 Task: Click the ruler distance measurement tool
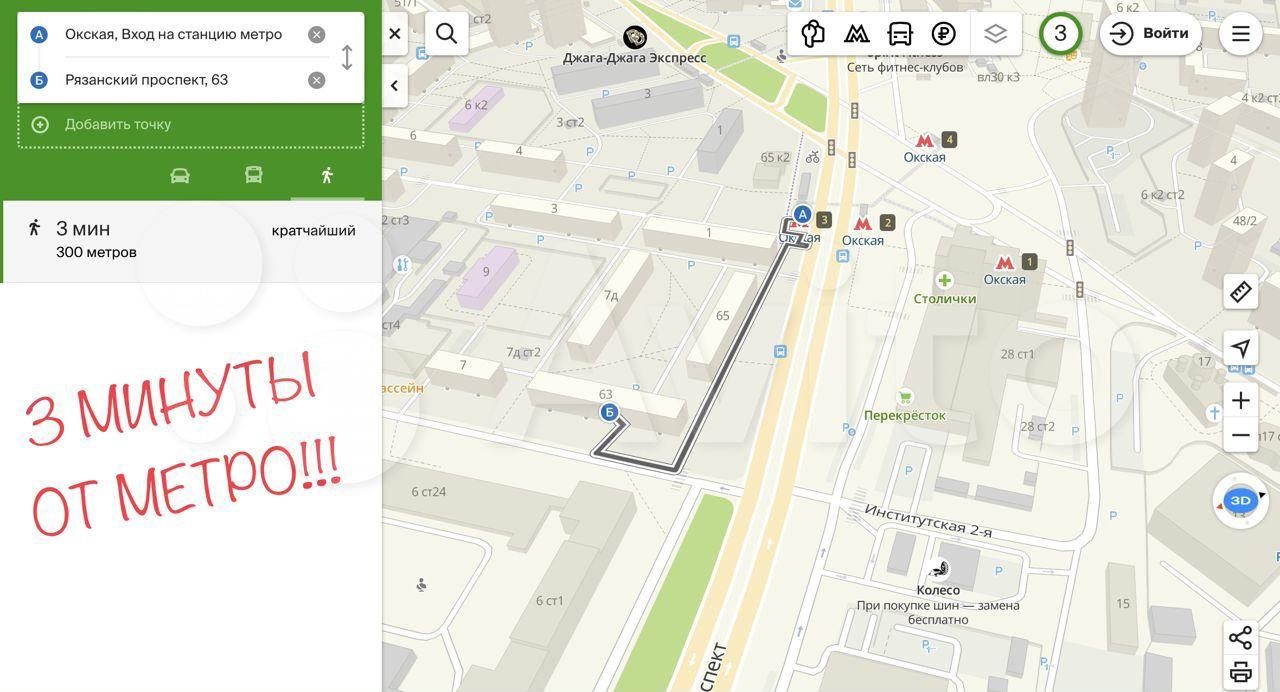click(1240, 292)
